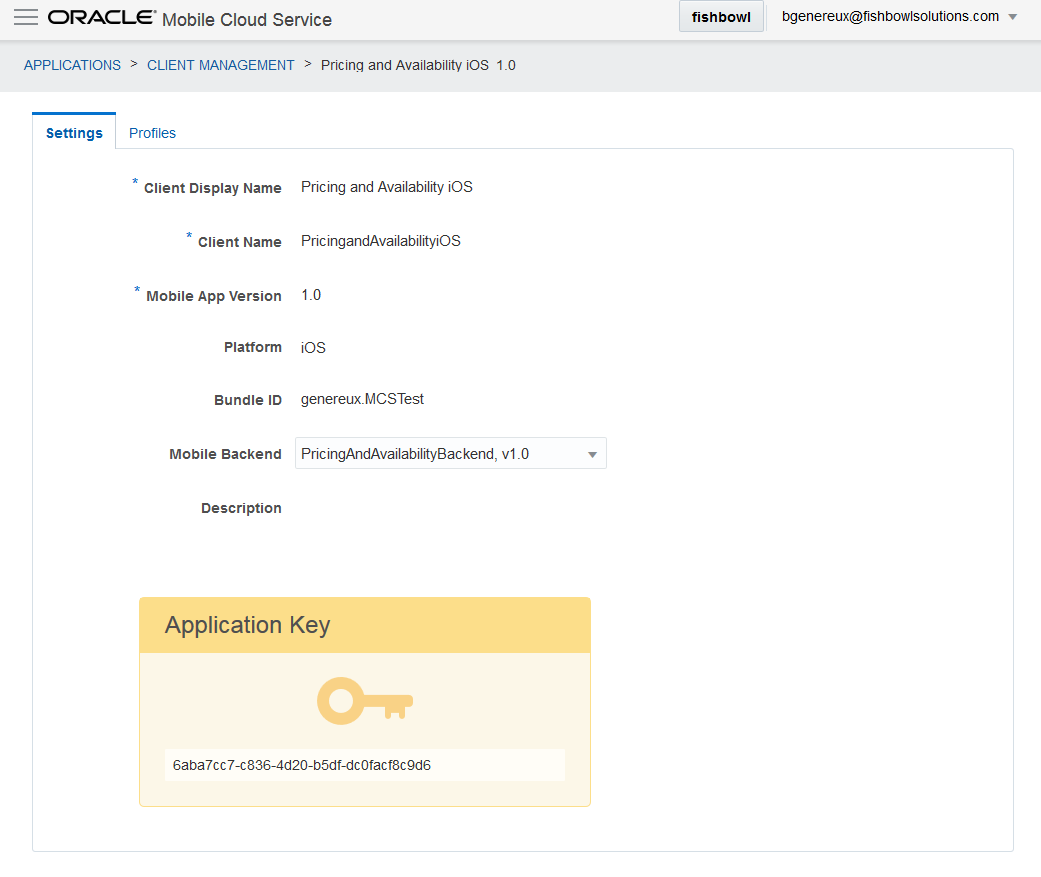Click the Platform field label

[x=253, y=347]
